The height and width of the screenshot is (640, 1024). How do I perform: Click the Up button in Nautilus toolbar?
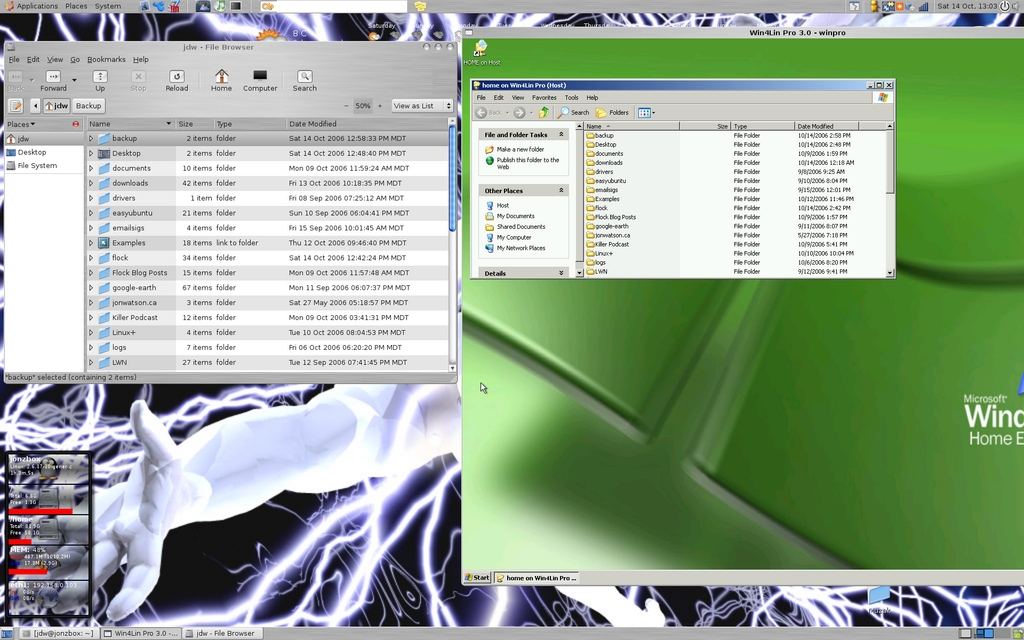coord(100,81)
